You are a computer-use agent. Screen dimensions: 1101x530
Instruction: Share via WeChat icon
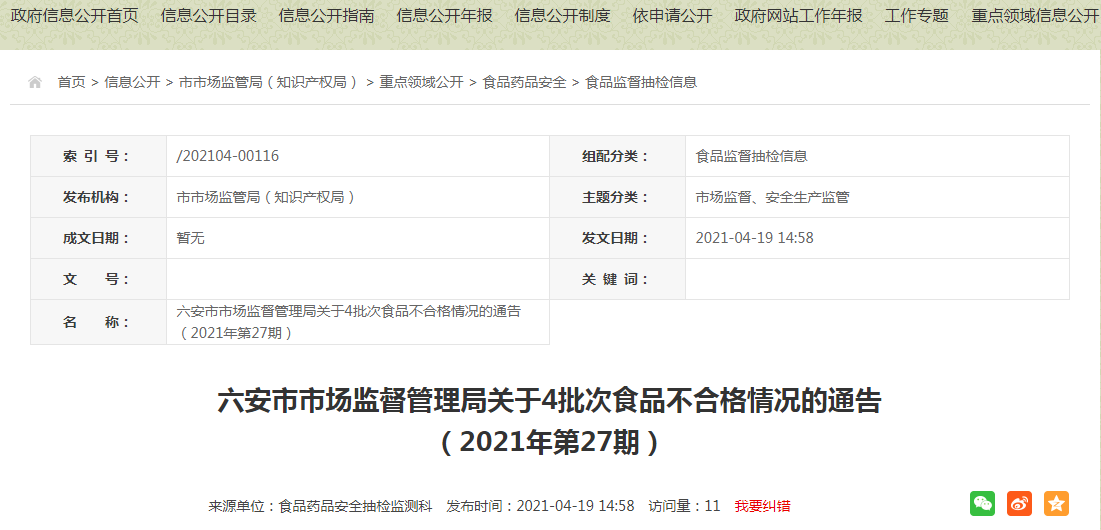tap(982, 503)
